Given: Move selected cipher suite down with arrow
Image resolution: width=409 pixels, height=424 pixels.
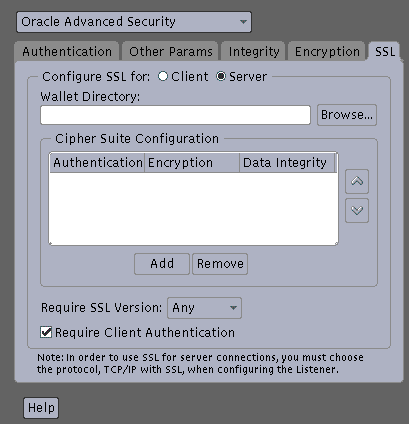Looking at the screenshot, I should coord(357,210).
